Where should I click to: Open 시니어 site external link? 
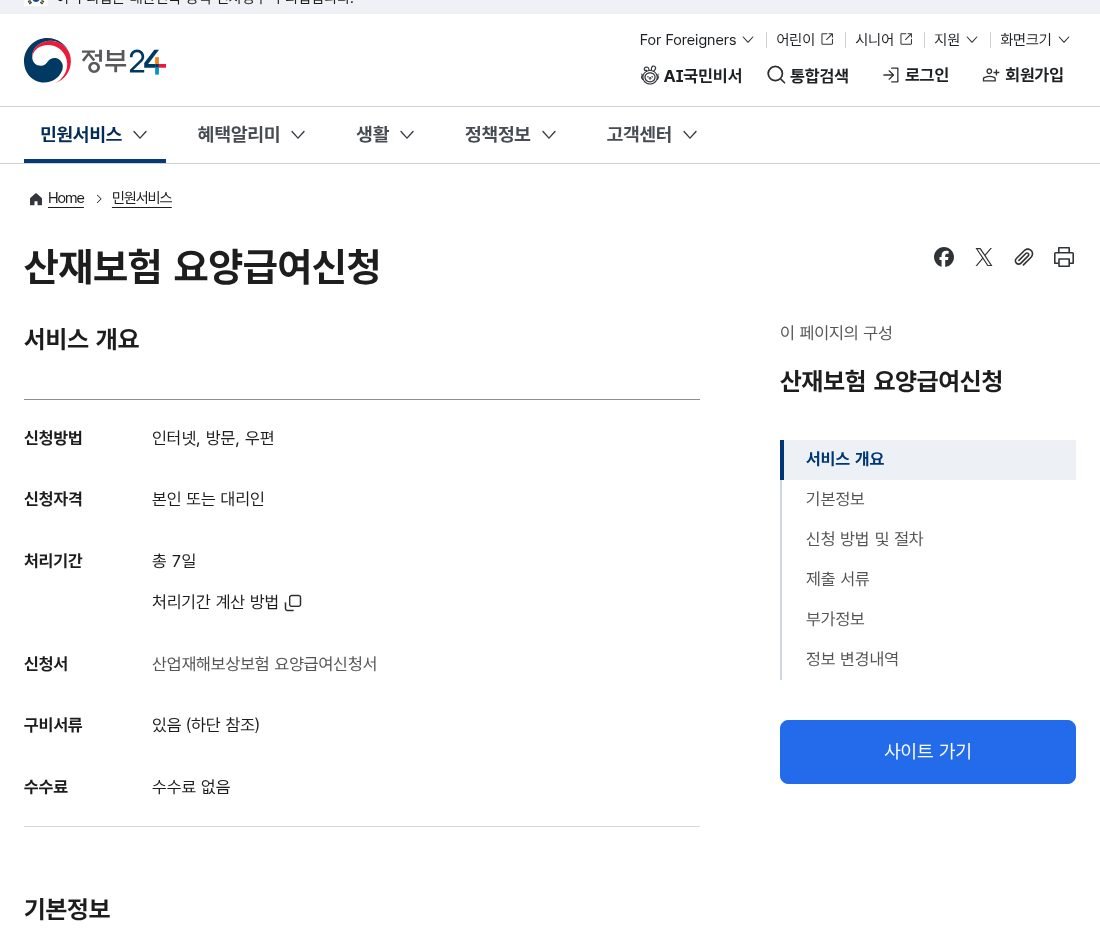pos(884,39)
